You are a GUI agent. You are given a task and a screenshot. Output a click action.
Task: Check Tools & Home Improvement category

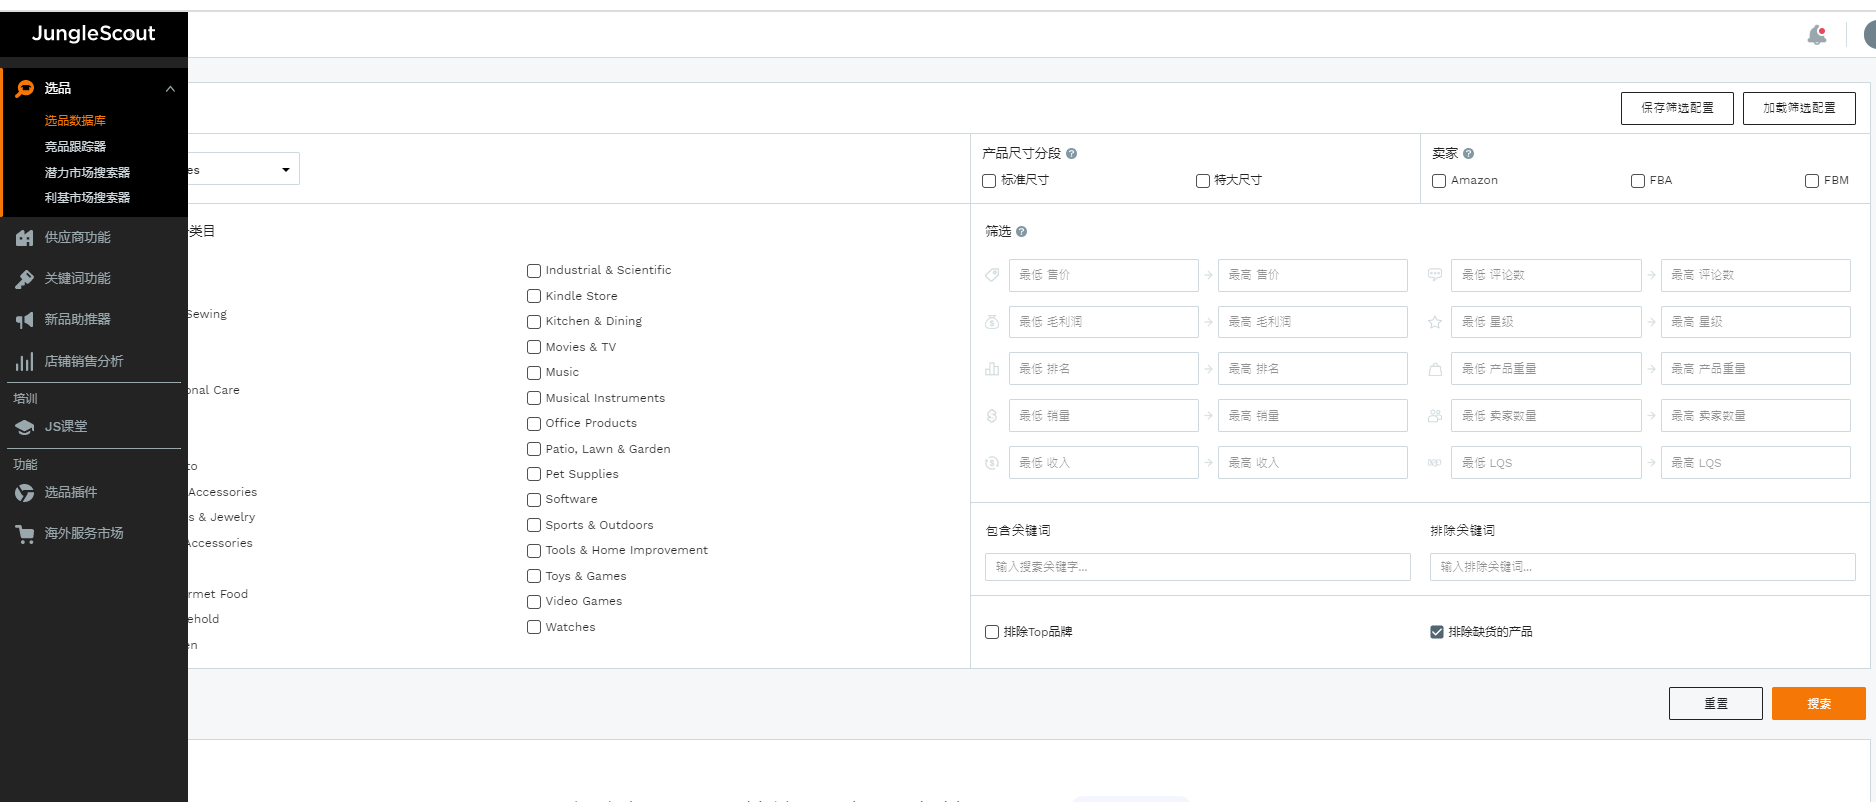[534, 551]
